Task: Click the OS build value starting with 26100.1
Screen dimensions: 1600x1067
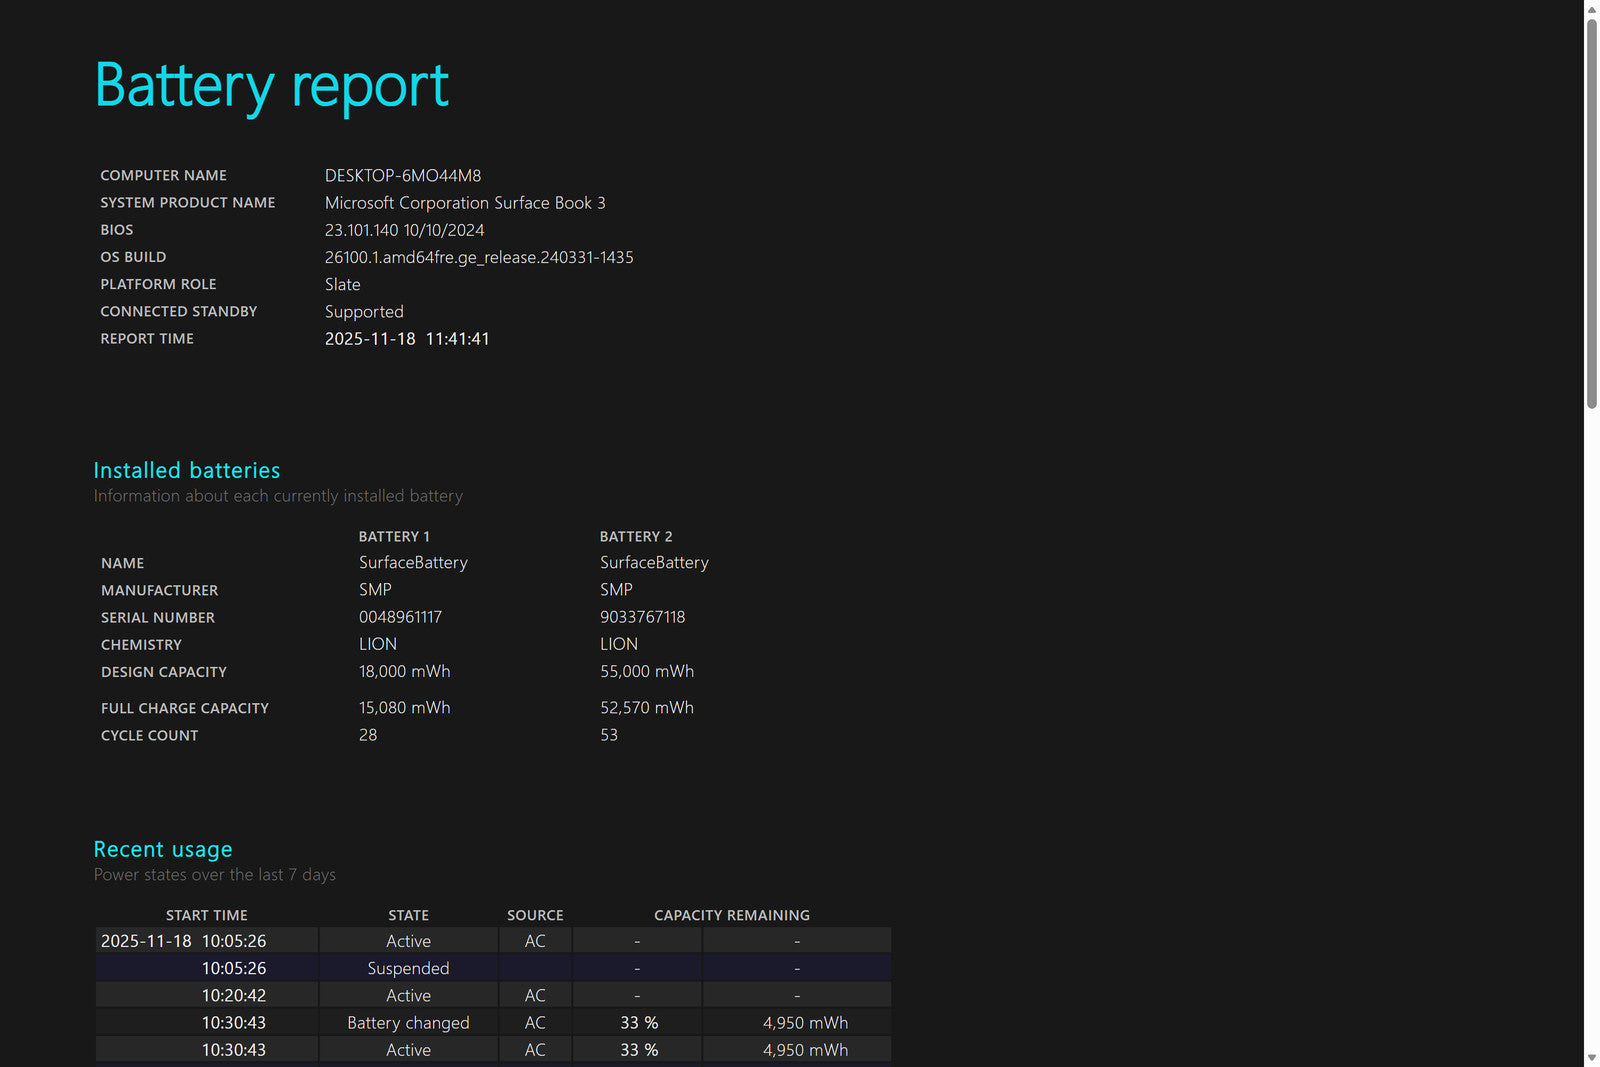Action: coord(478,258)
